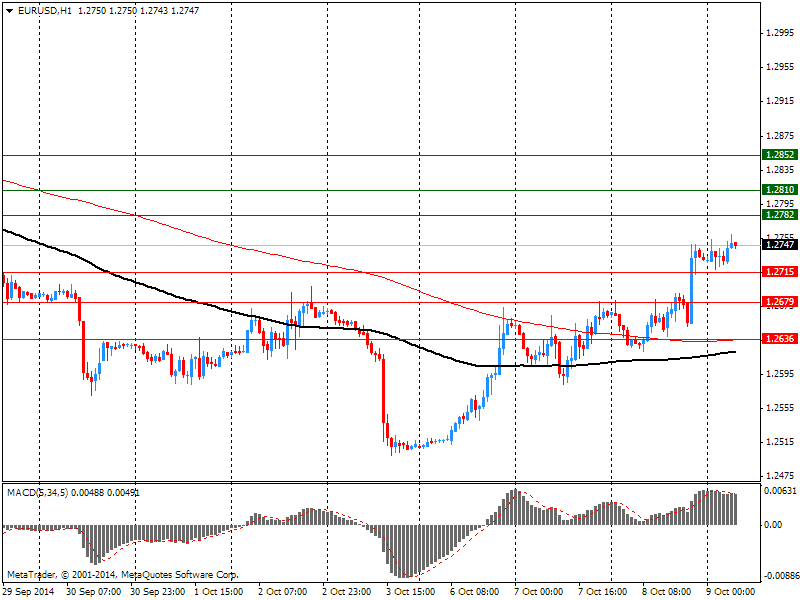The width and height of the screenshot is (800, 600).
Task: Click the 9 Oct 00:00 time label
Action: coord(730,592)
